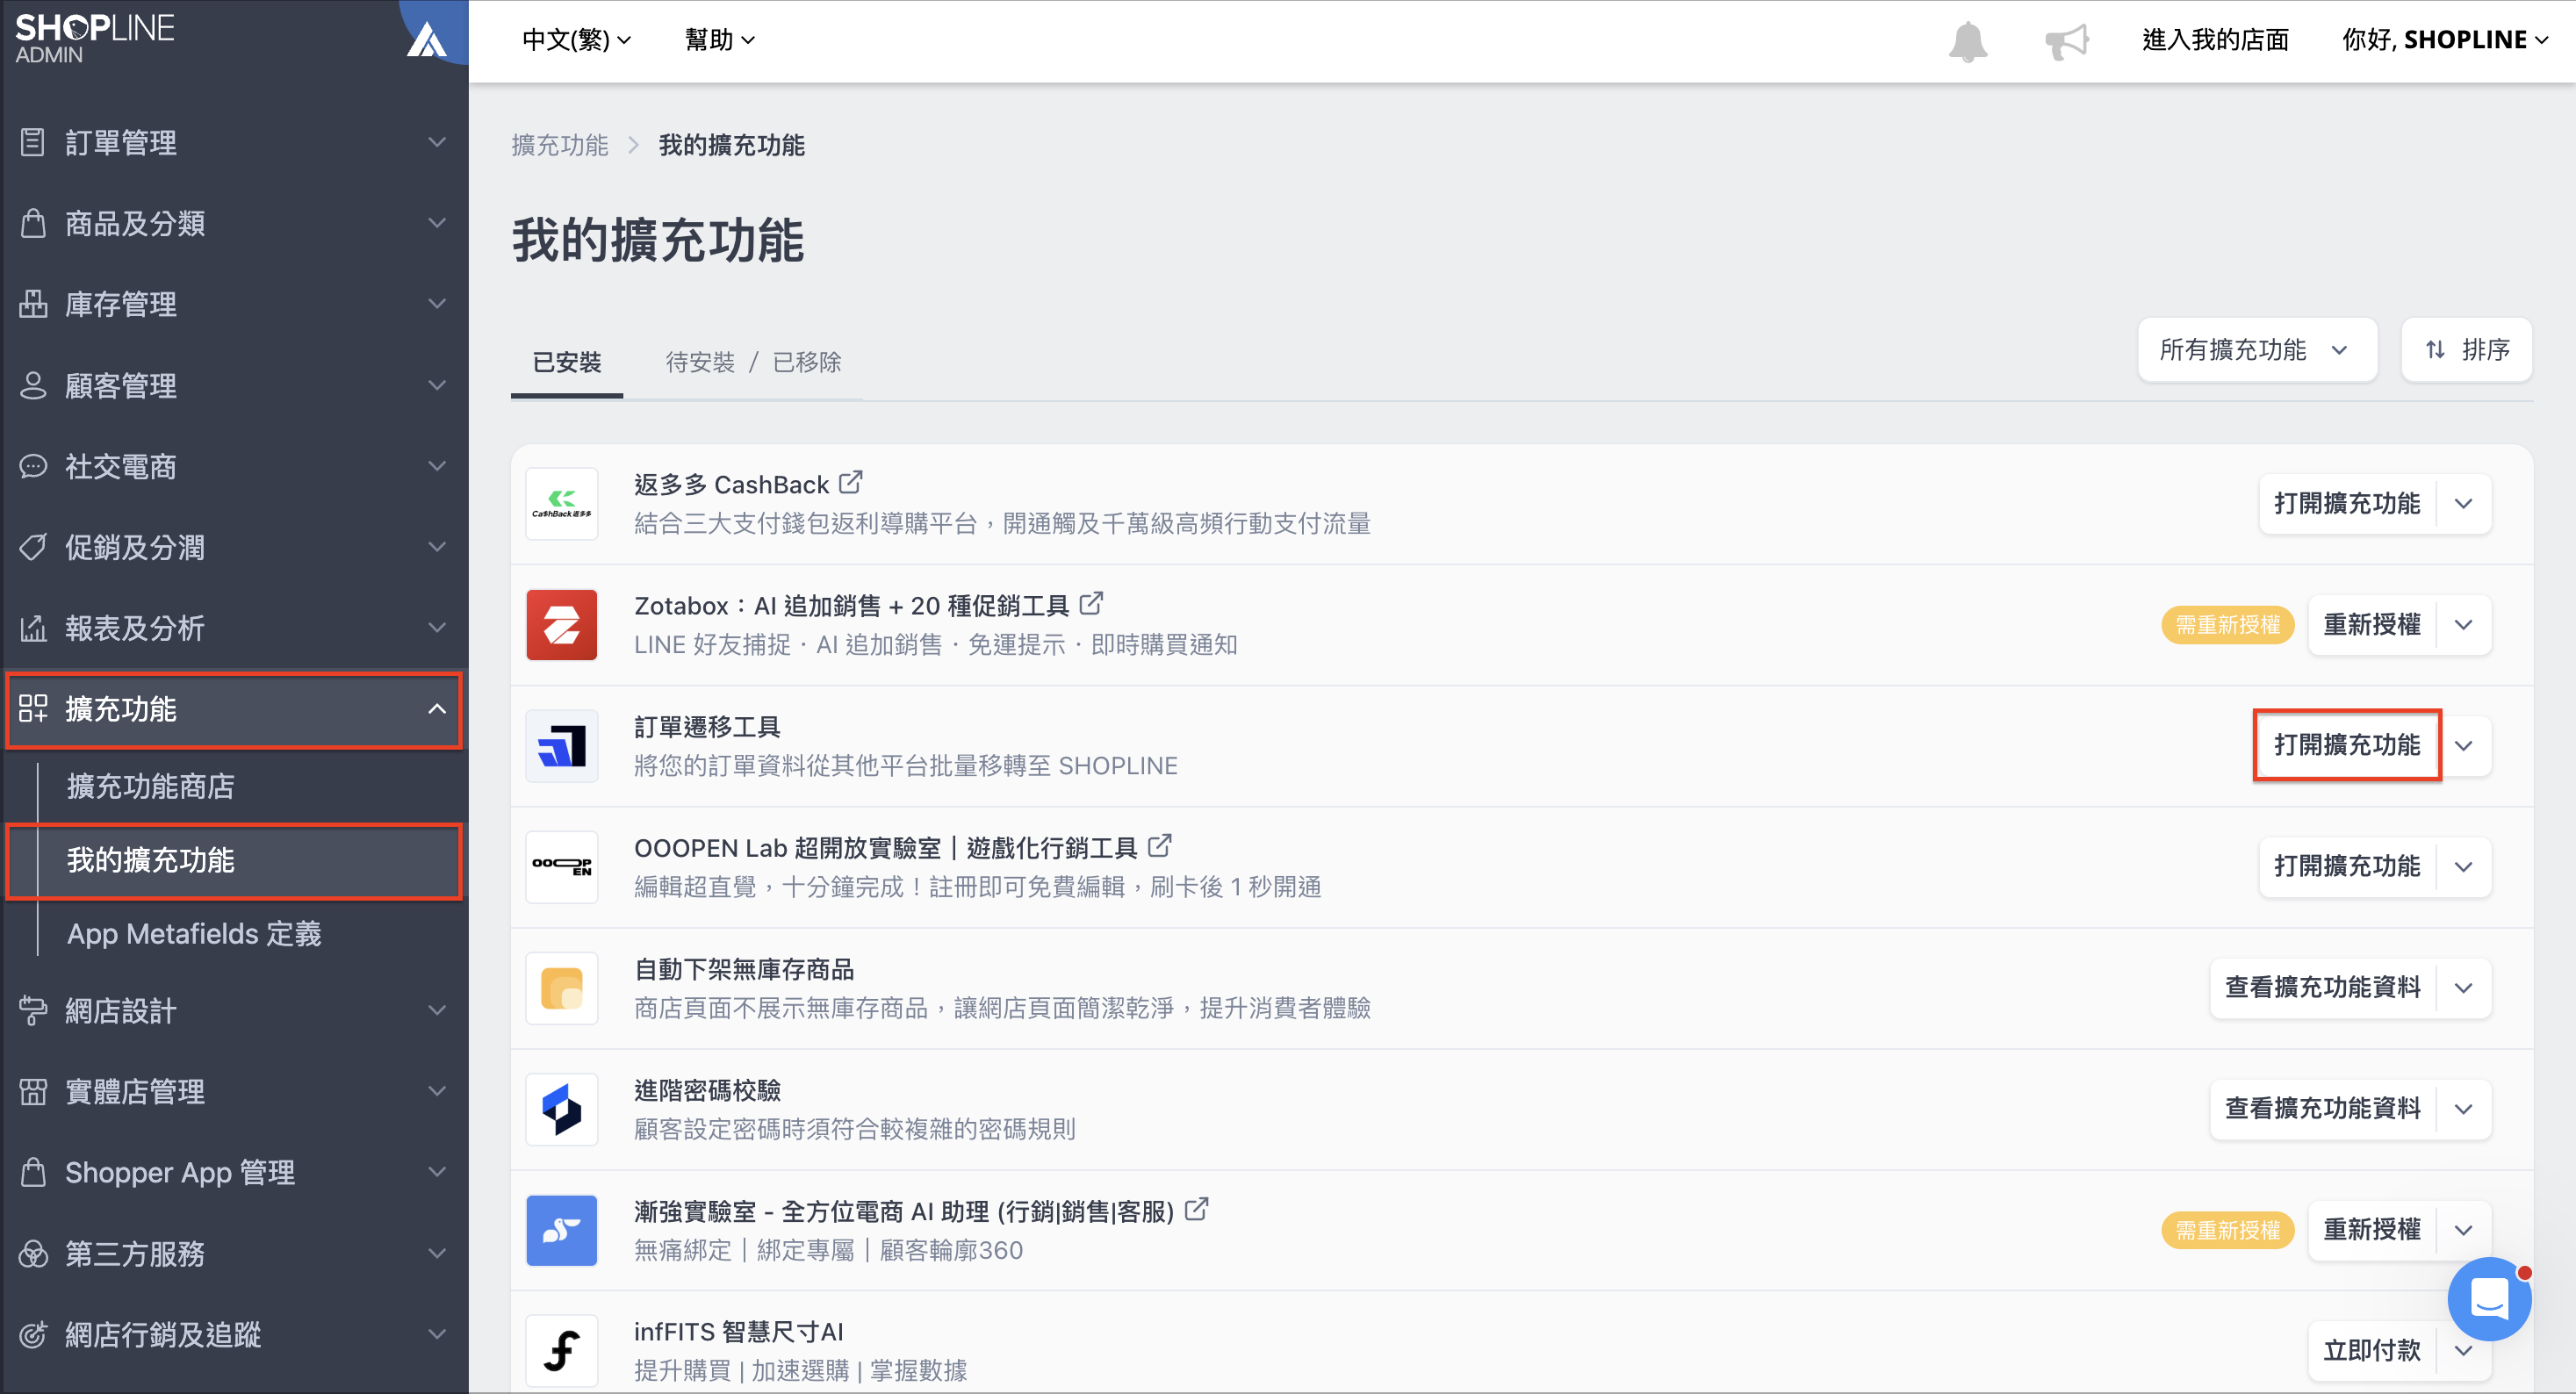This screenshot has width=2576, height=1394.
Task: Click the 訂單遷移工具 app logo
Action: (562, 745)
